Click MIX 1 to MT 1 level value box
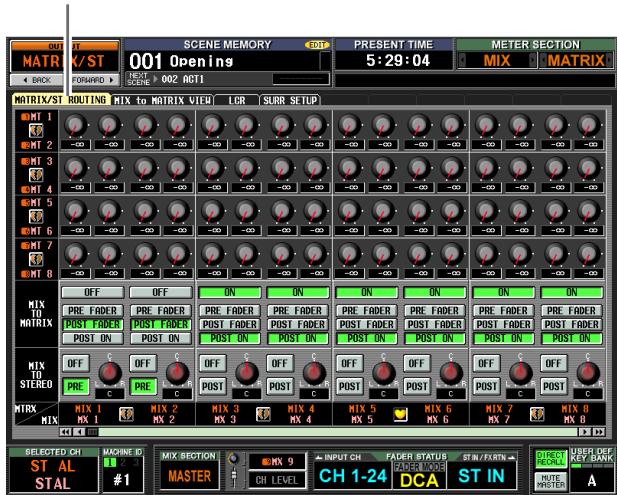 pos(76,144)
